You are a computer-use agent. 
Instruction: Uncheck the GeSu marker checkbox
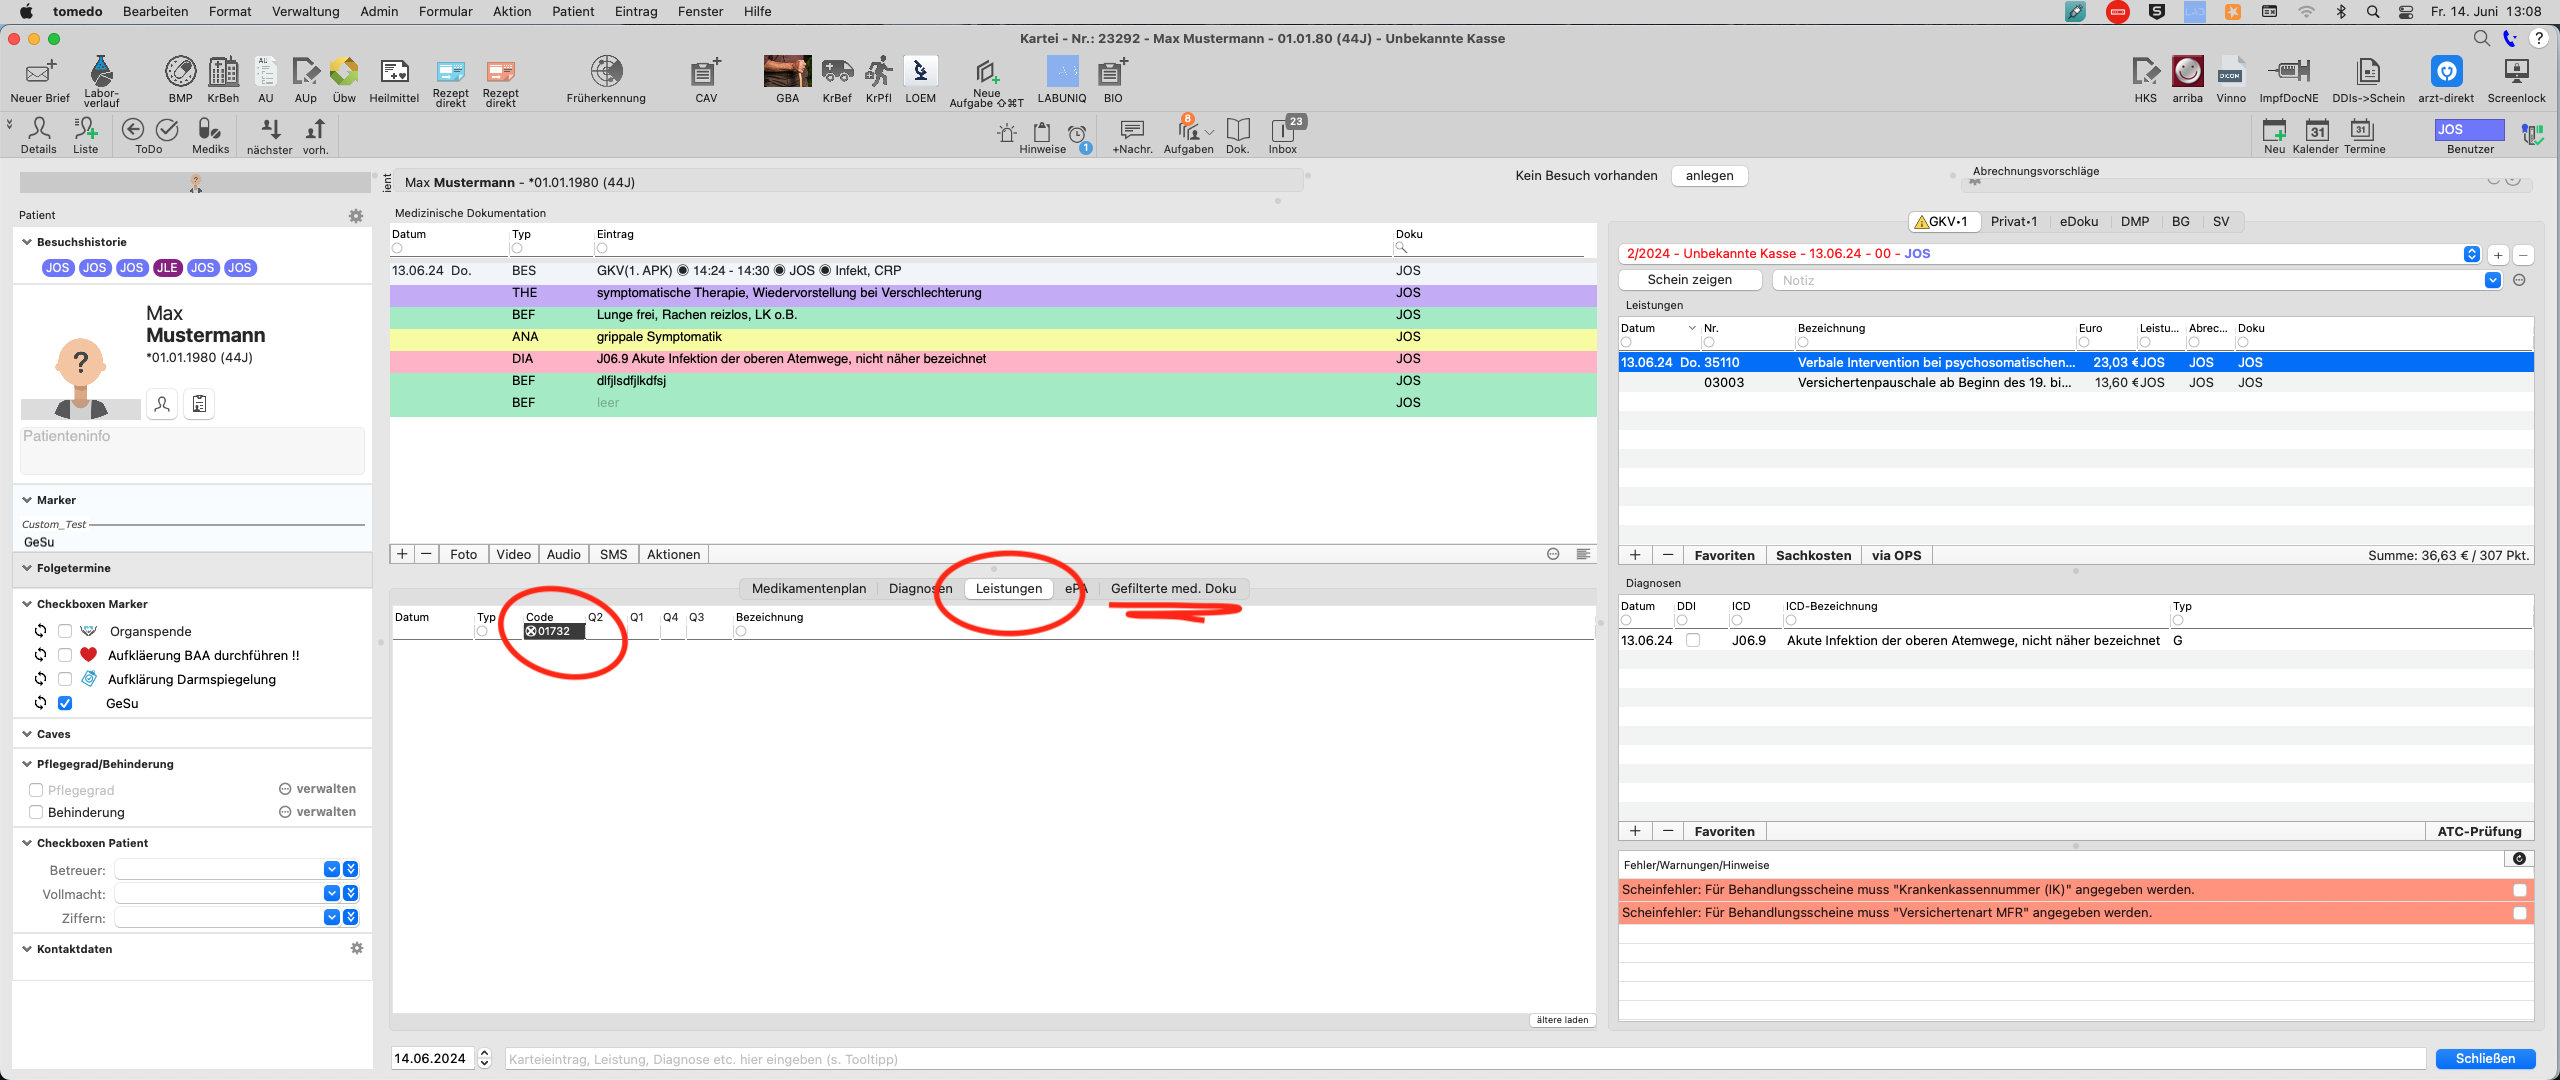click(65, 703)
